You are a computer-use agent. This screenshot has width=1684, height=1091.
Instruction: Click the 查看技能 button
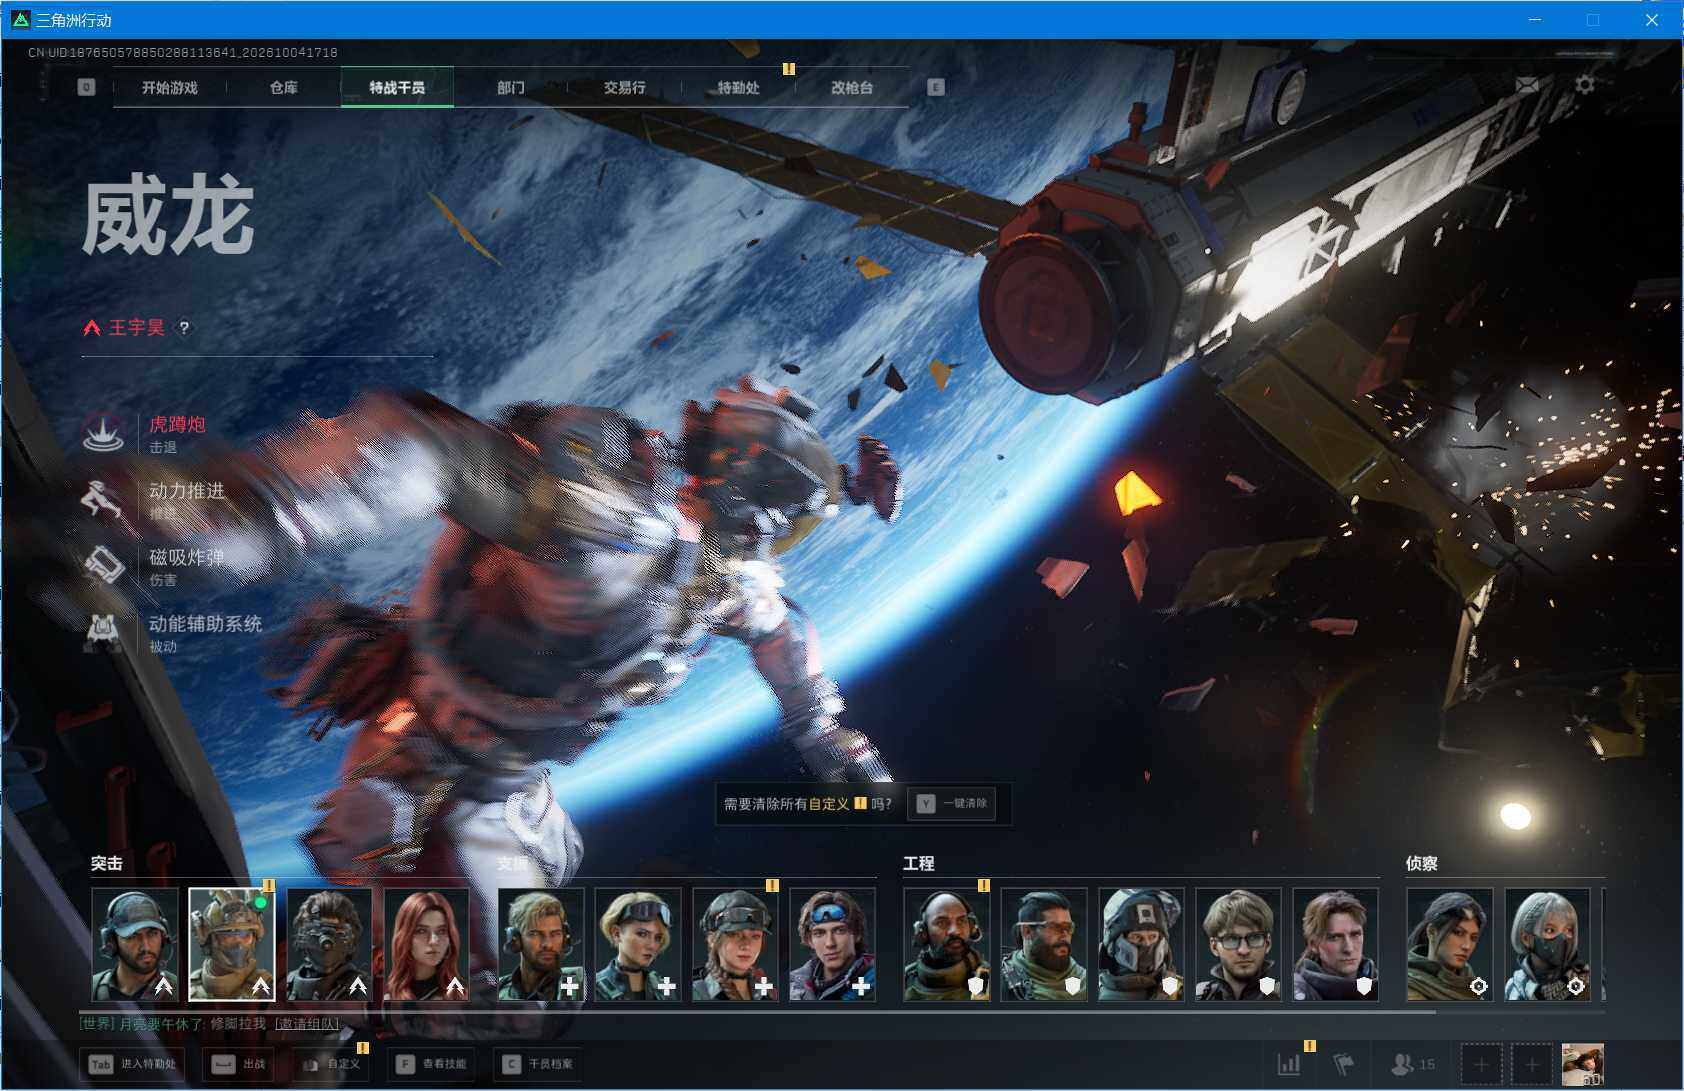pyautogui.click(x=432, y=1064)
